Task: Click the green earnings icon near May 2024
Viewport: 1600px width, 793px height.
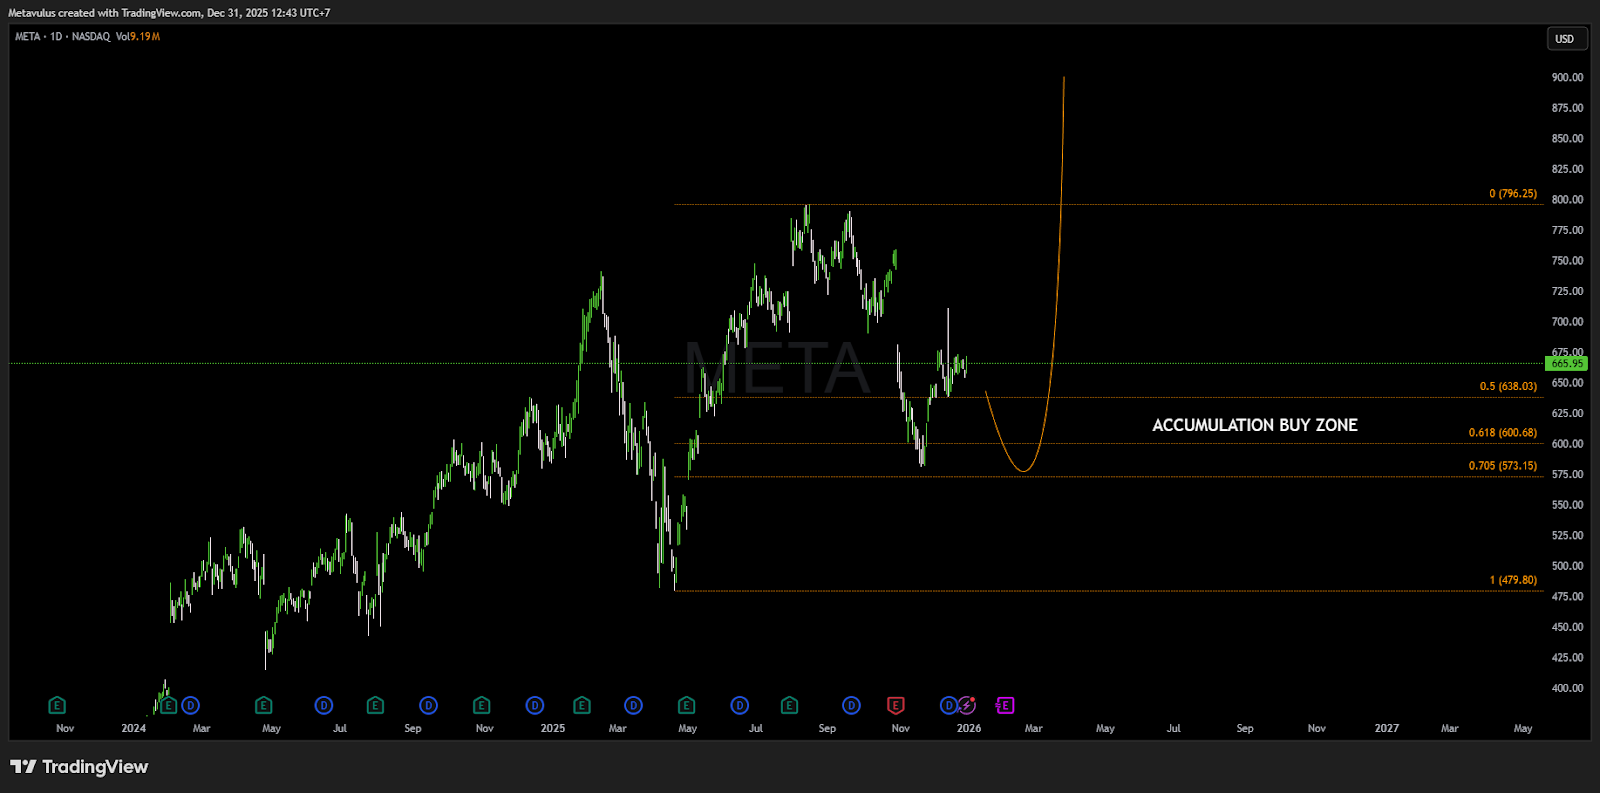Action: [263, 705]
